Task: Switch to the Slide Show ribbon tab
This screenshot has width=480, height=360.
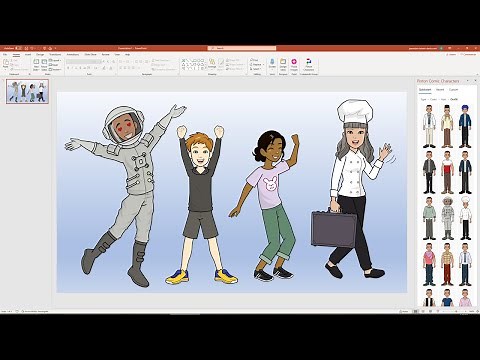Action: pyautogui.click(x=90, y=54)
